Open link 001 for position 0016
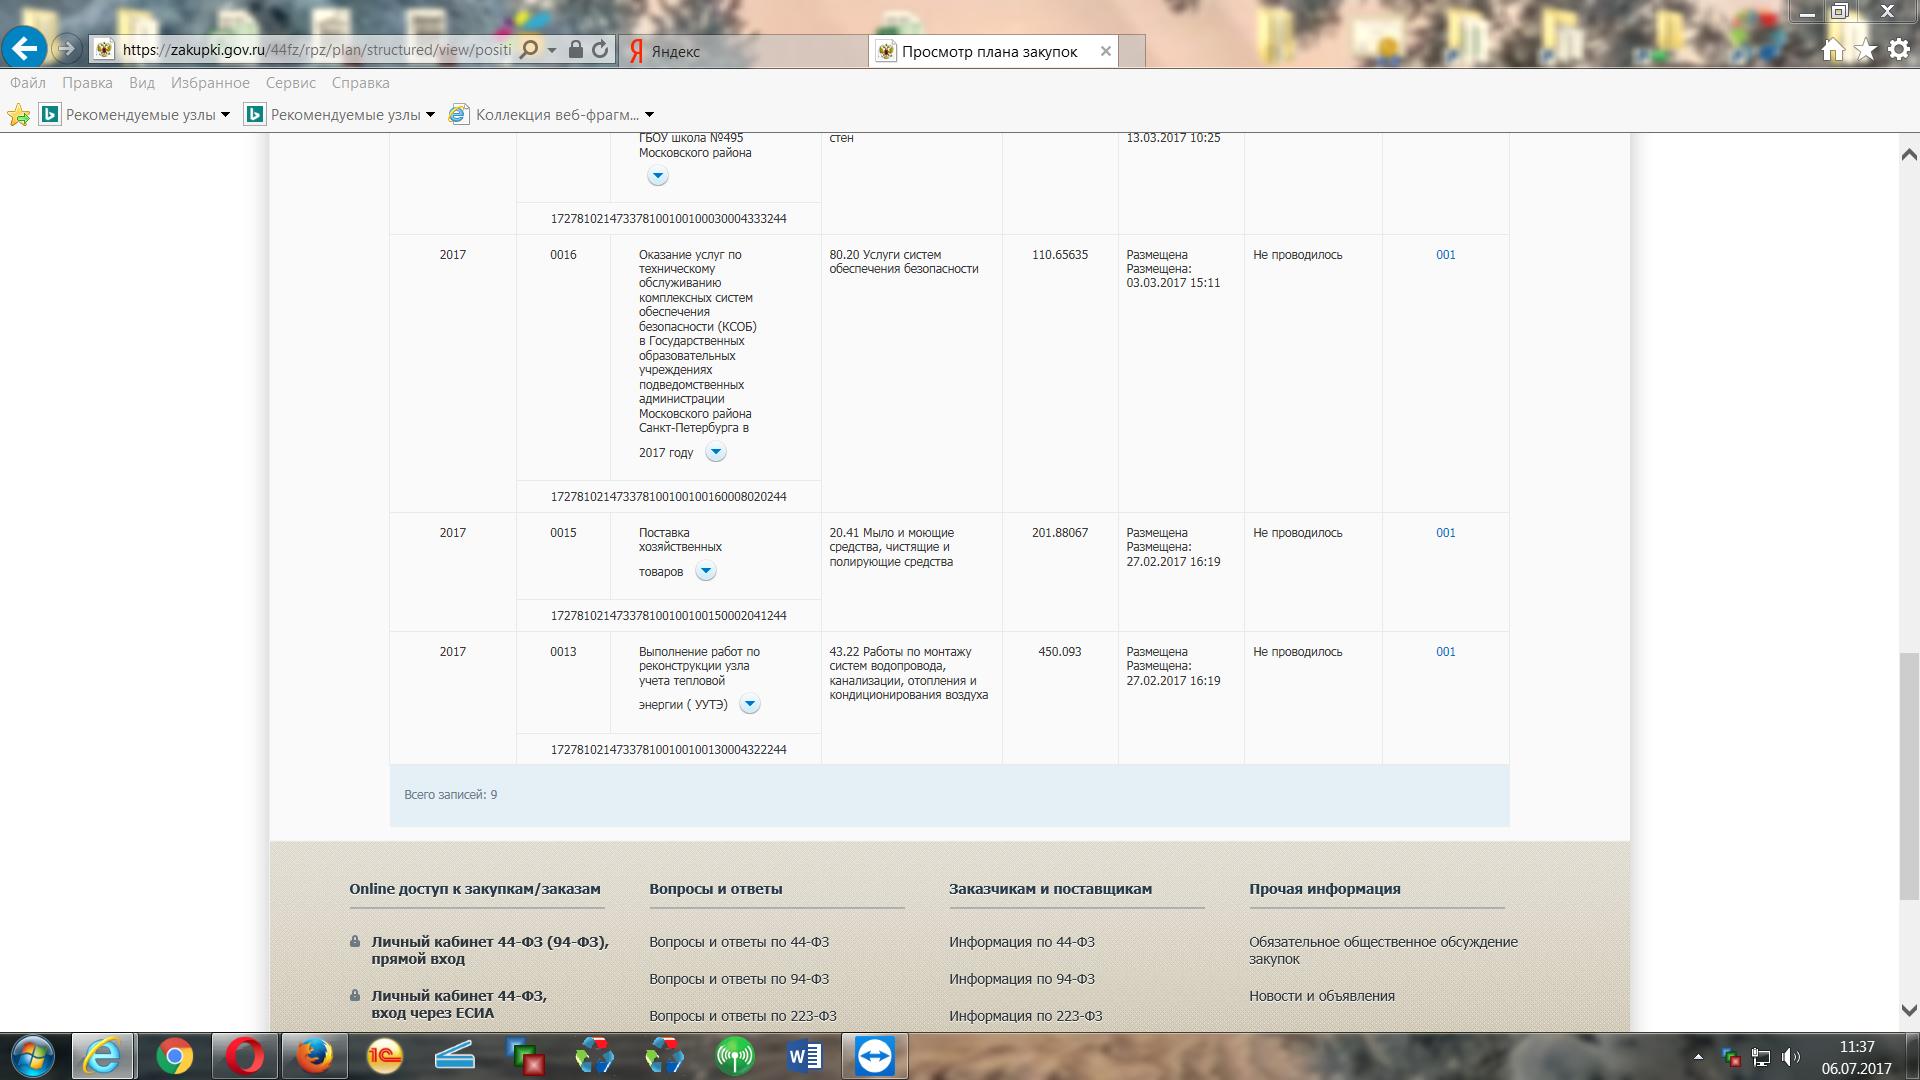 click(1445, 255)
